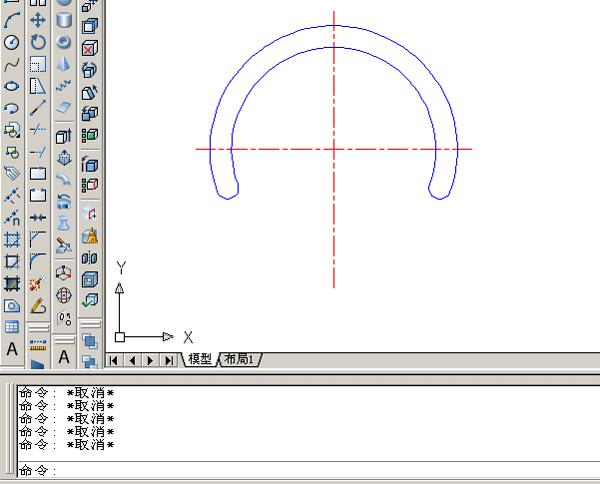Select the Multiline Text tool in Draw toolbar

coord(12,349)
